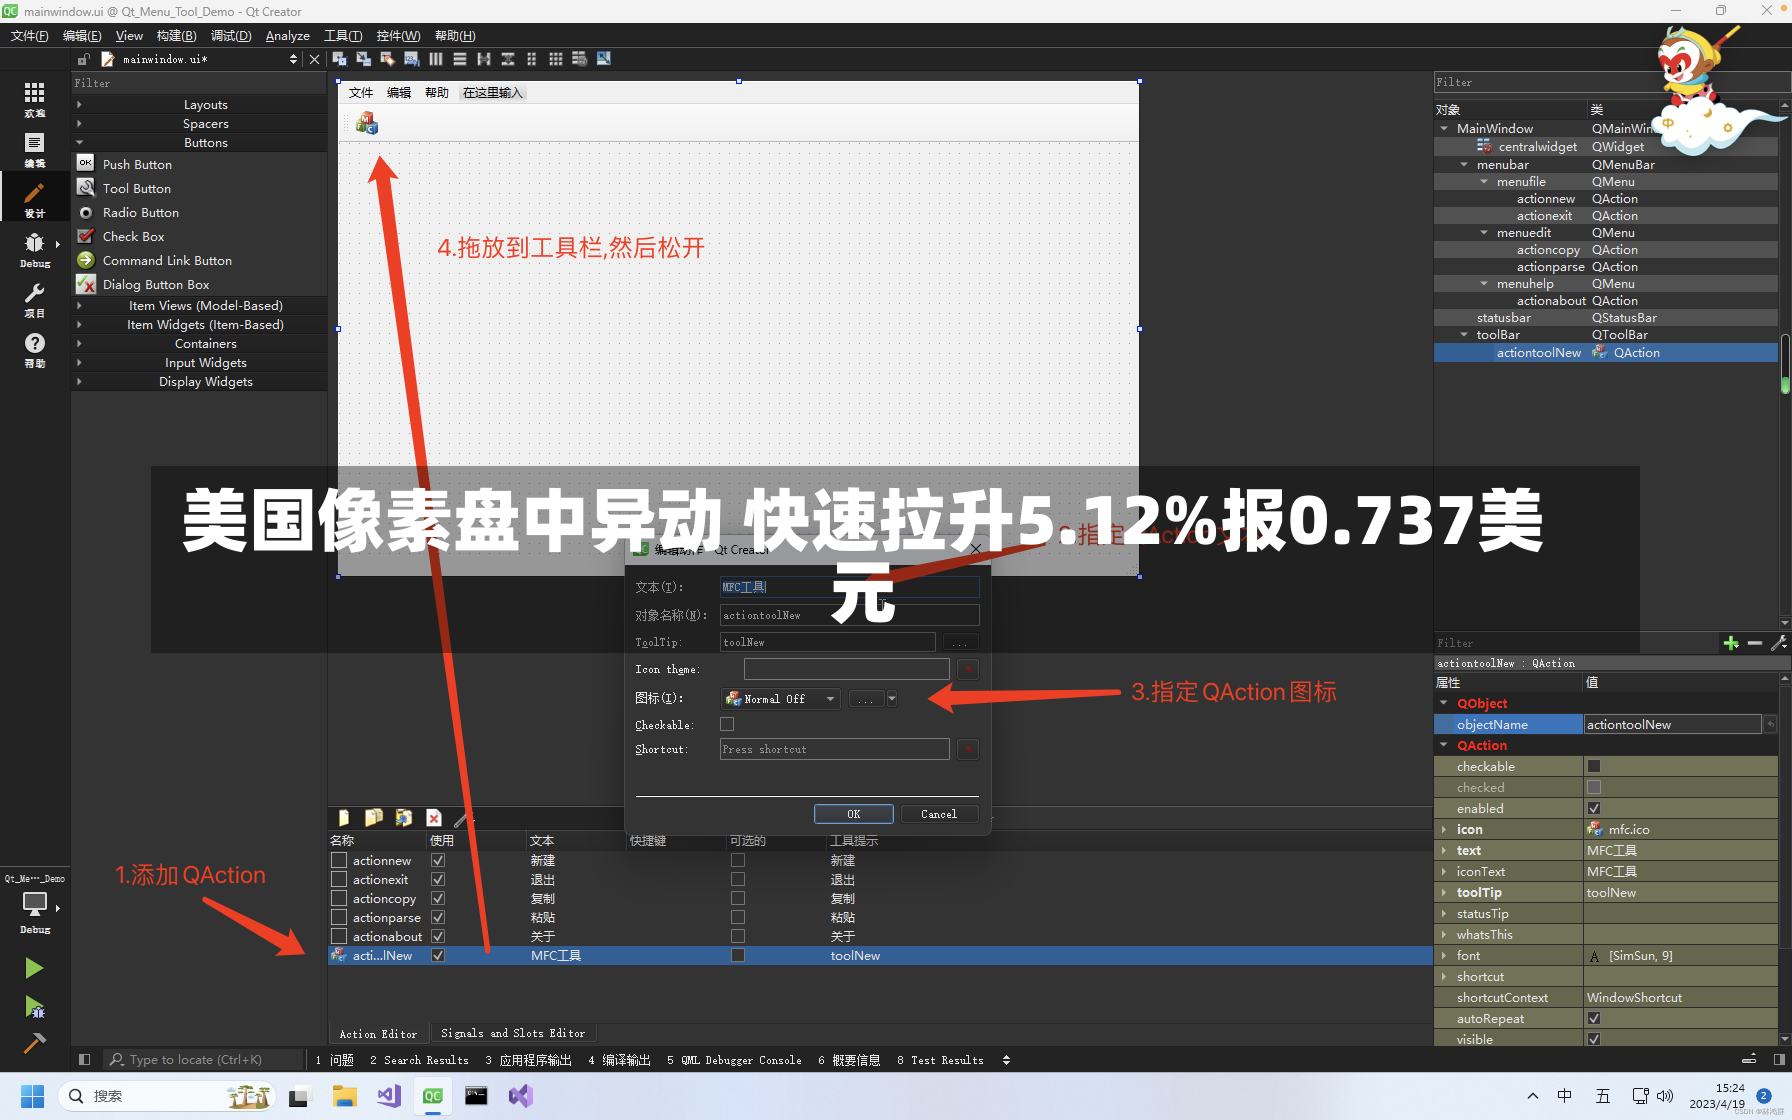Screen dimensions: 1792x1120
Task: Switch to Signals and Slots Editor tab
Action: [x=513, y=1033]
